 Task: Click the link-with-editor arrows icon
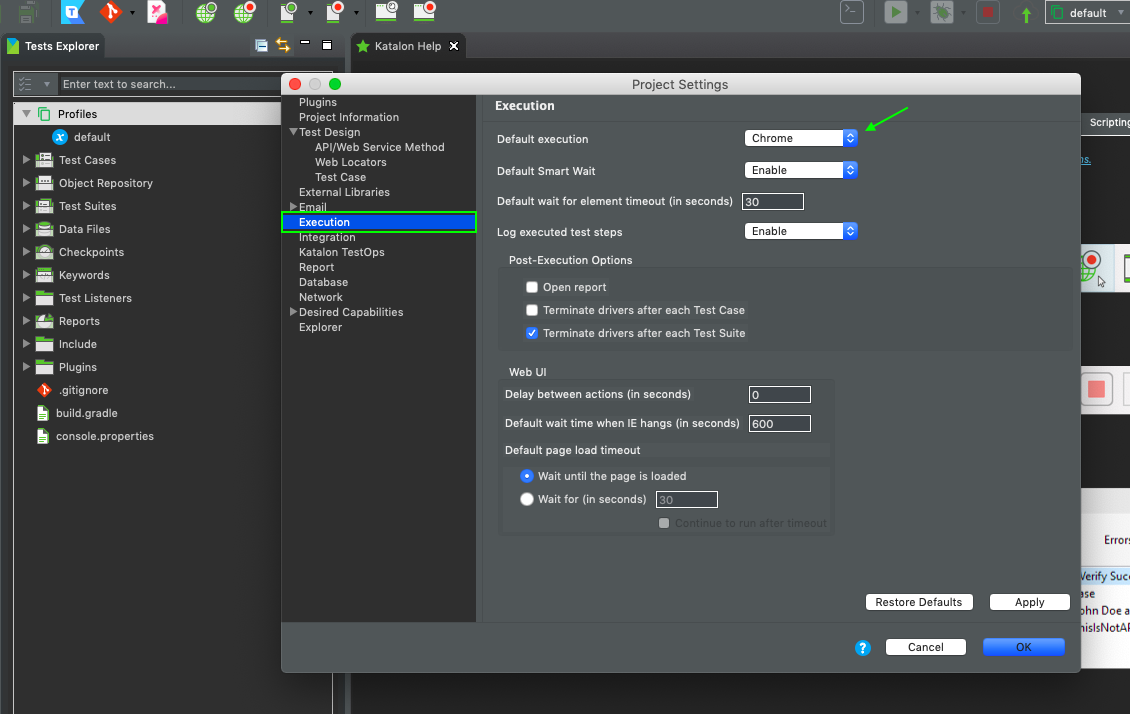pos(283,46)
